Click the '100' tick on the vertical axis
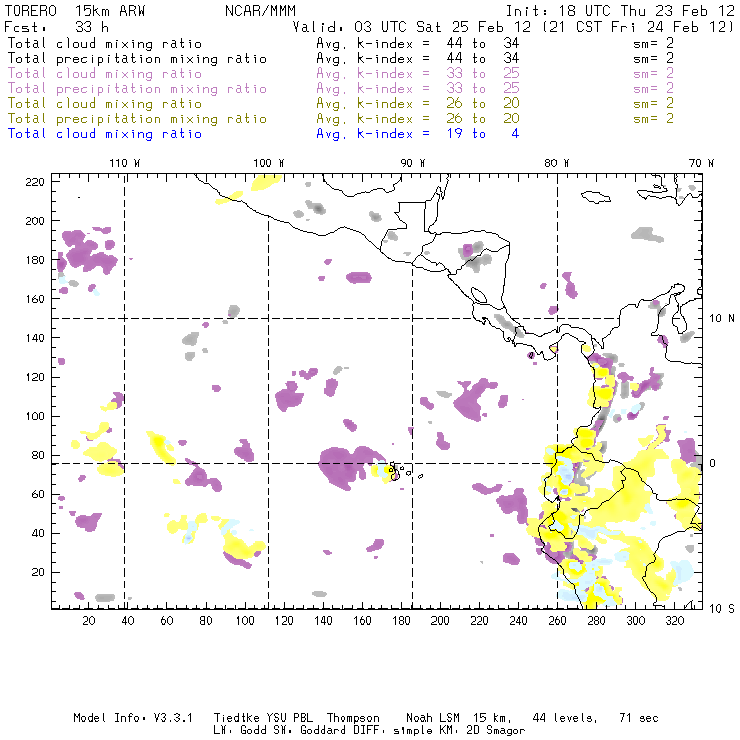The image size is (740, 740). [35, 416]
